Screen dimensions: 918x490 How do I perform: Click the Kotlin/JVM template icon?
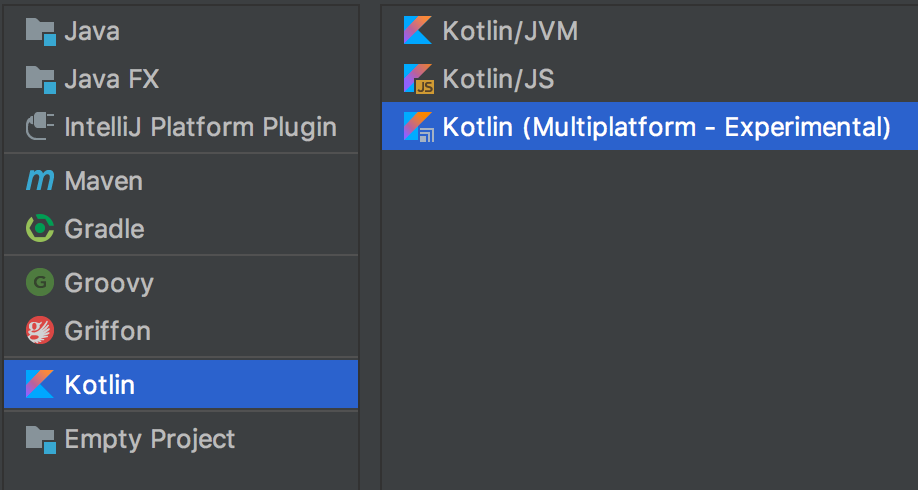[x=418, y=31]
